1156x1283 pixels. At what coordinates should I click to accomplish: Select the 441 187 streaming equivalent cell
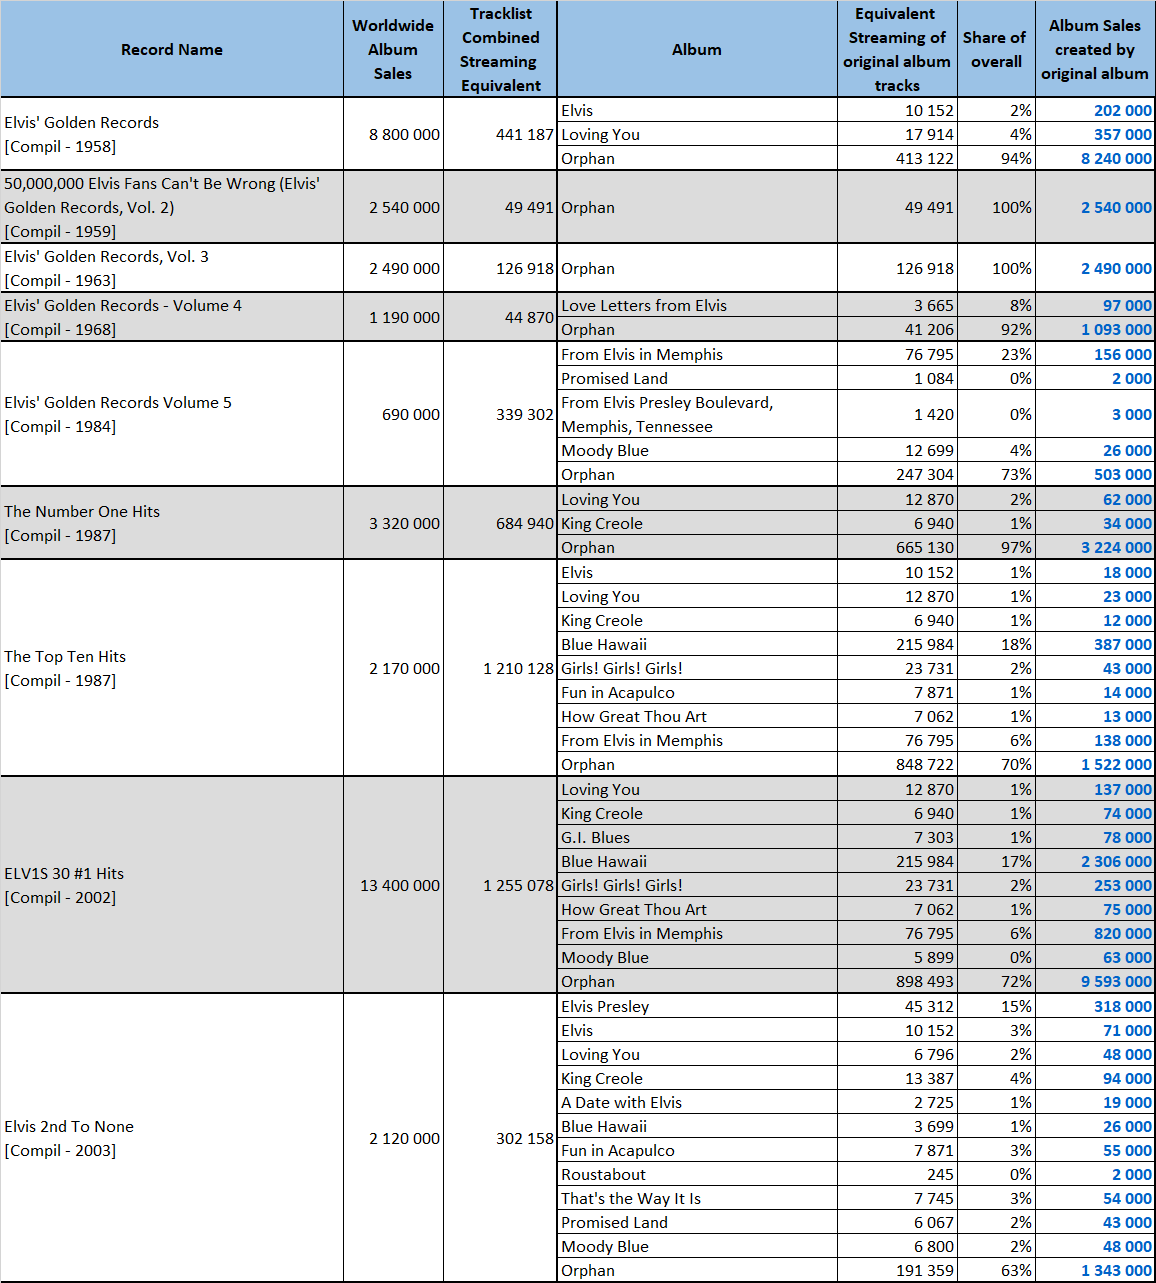tap(500, 134)
